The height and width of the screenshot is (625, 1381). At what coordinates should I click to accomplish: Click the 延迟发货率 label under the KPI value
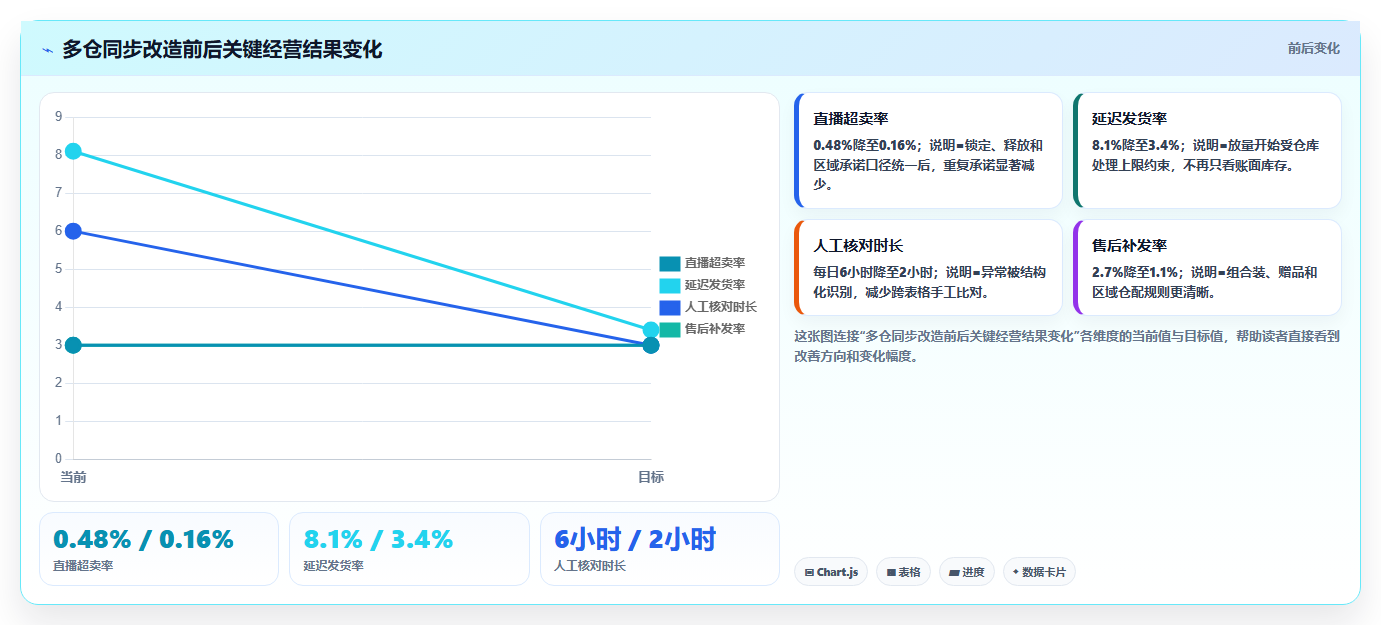click(x=333, y=566)
